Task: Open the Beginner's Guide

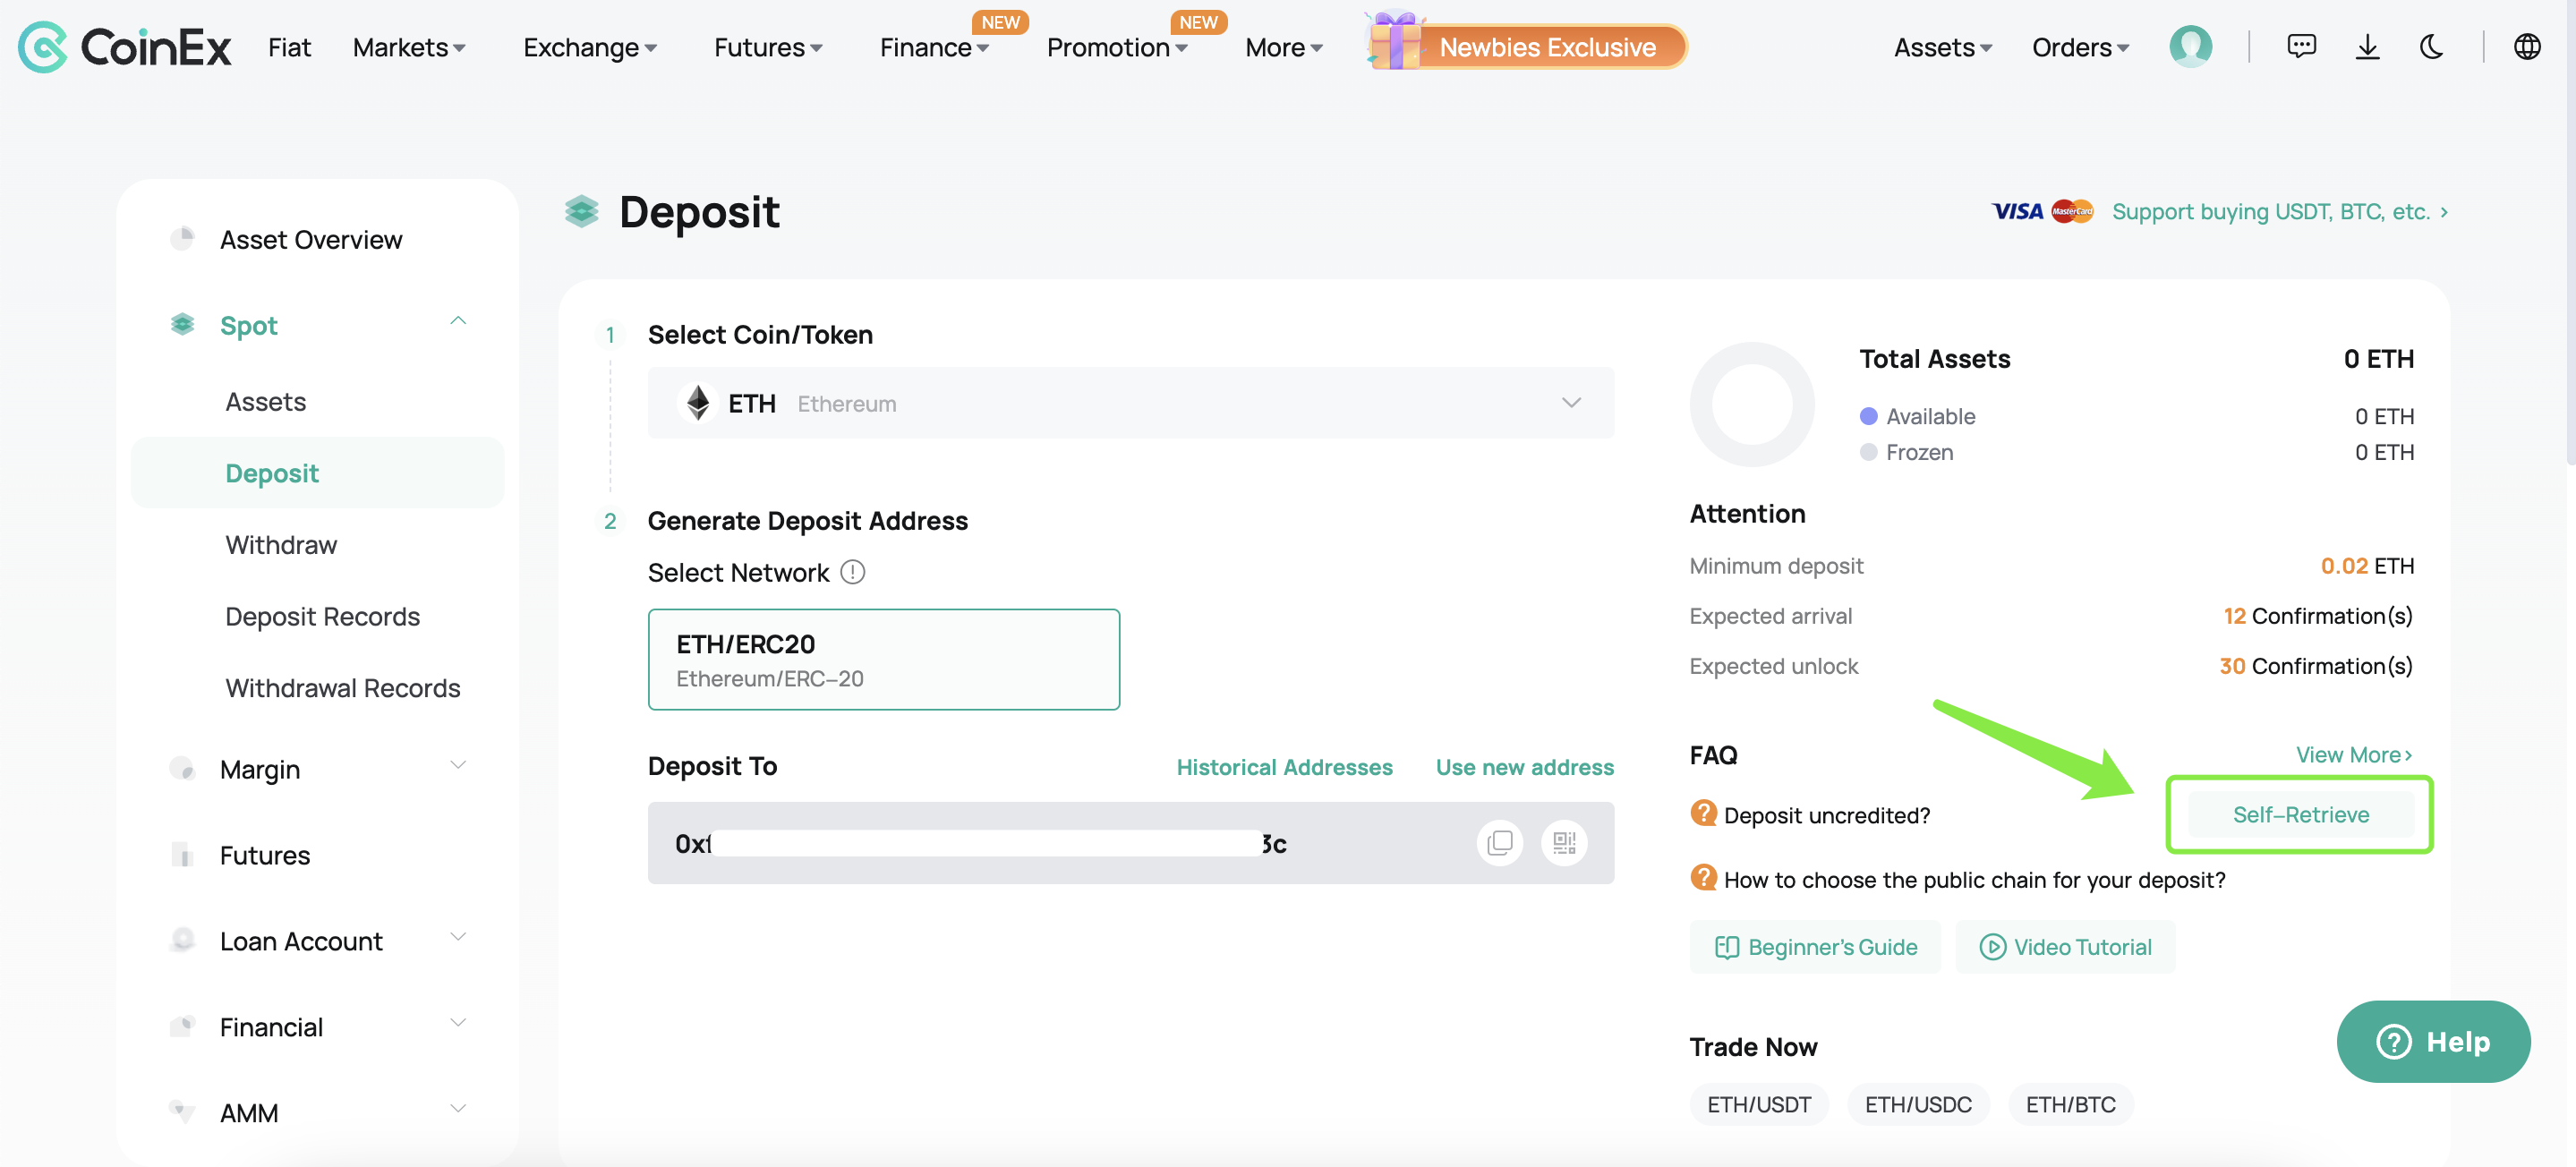Action: [x=1815, y=946]
